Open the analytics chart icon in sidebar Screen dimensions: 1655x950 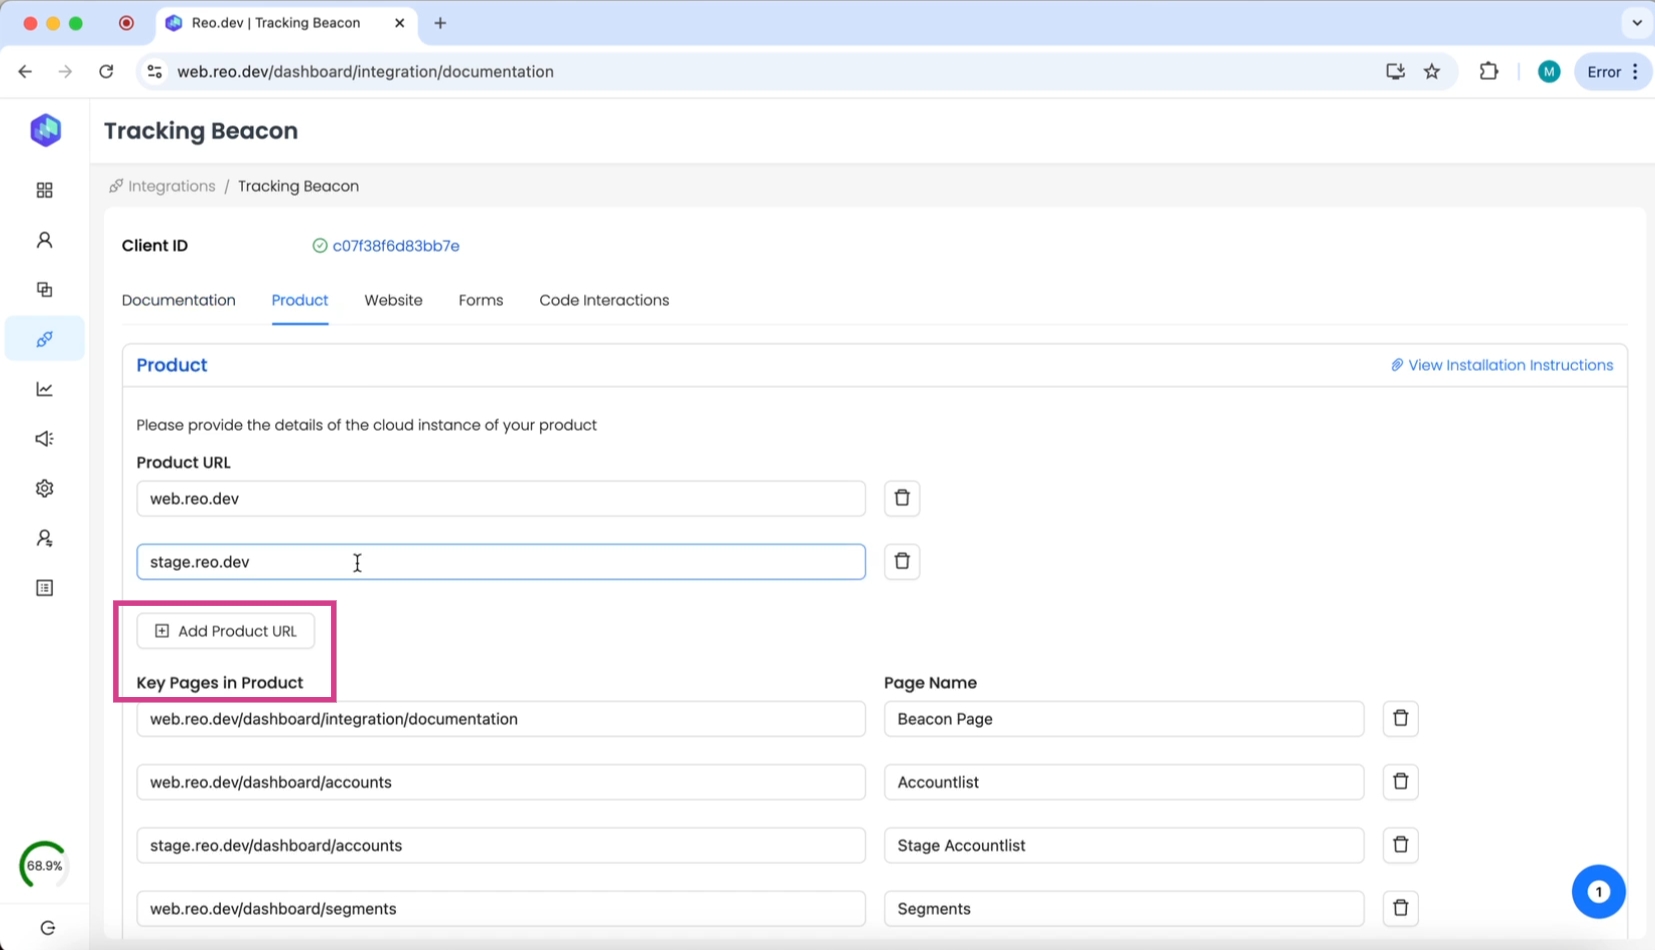pos(44,389)
